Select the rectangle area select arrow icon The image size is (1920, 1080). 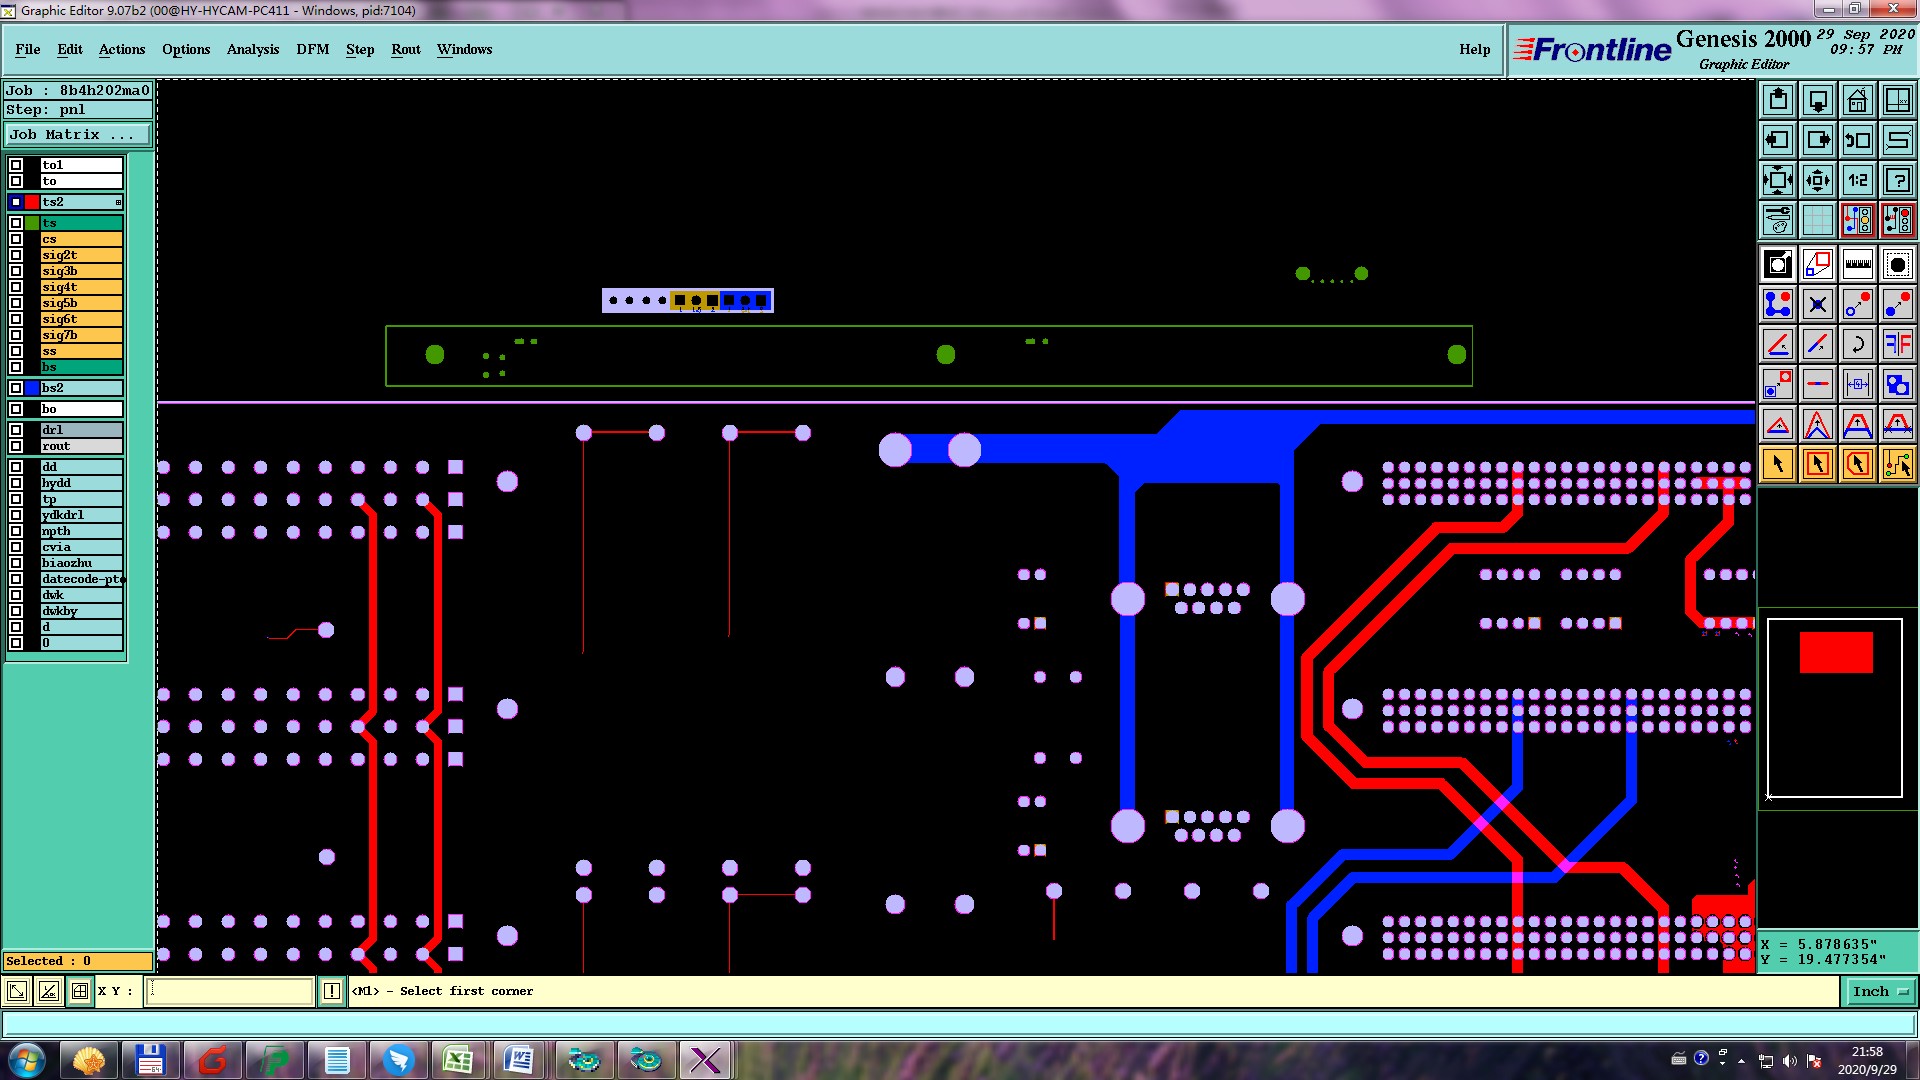point(1817,464)
